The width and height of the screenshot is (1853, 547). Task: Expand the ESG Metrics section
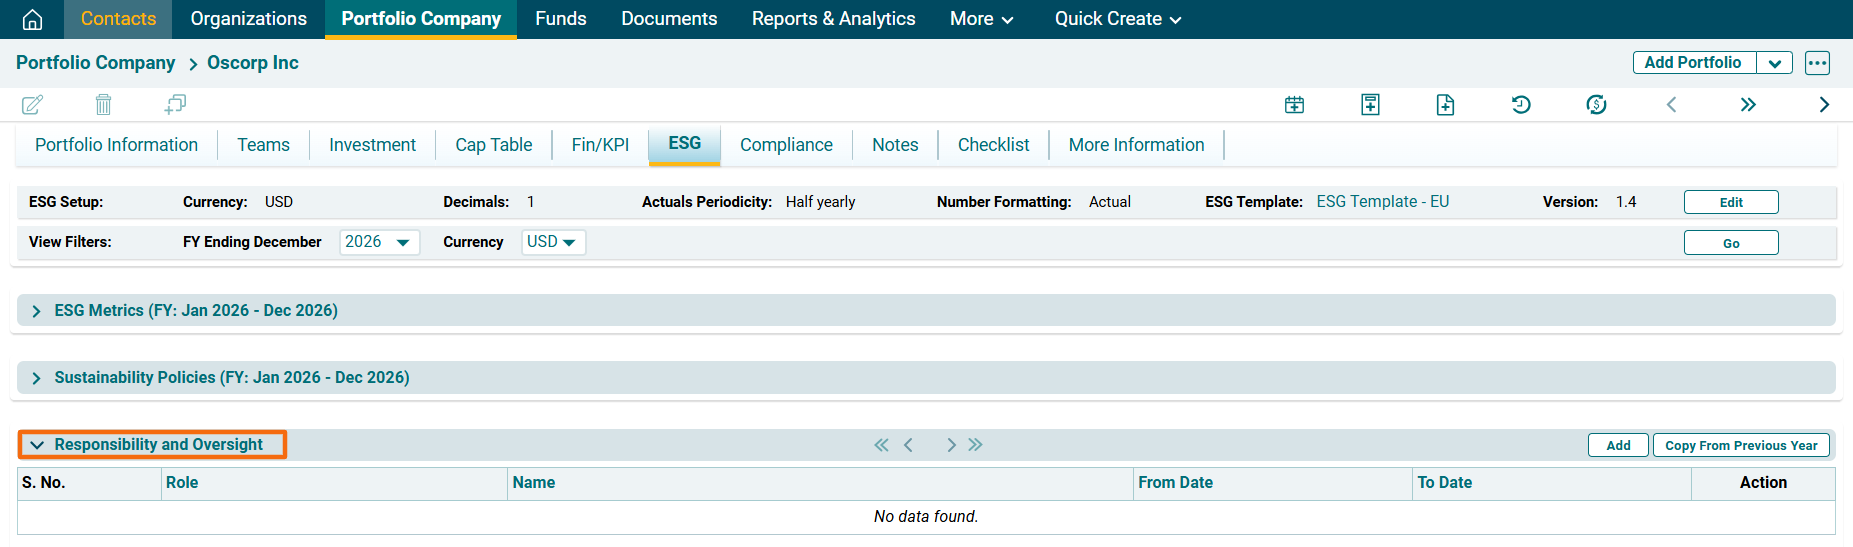[37, 311]
